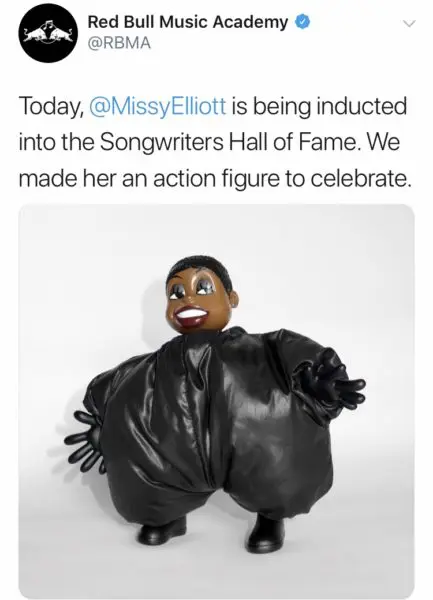The width and height of the screenshot is (433, 600).
Task: Click the doll's red lips
Action: [x=192, y=316]
